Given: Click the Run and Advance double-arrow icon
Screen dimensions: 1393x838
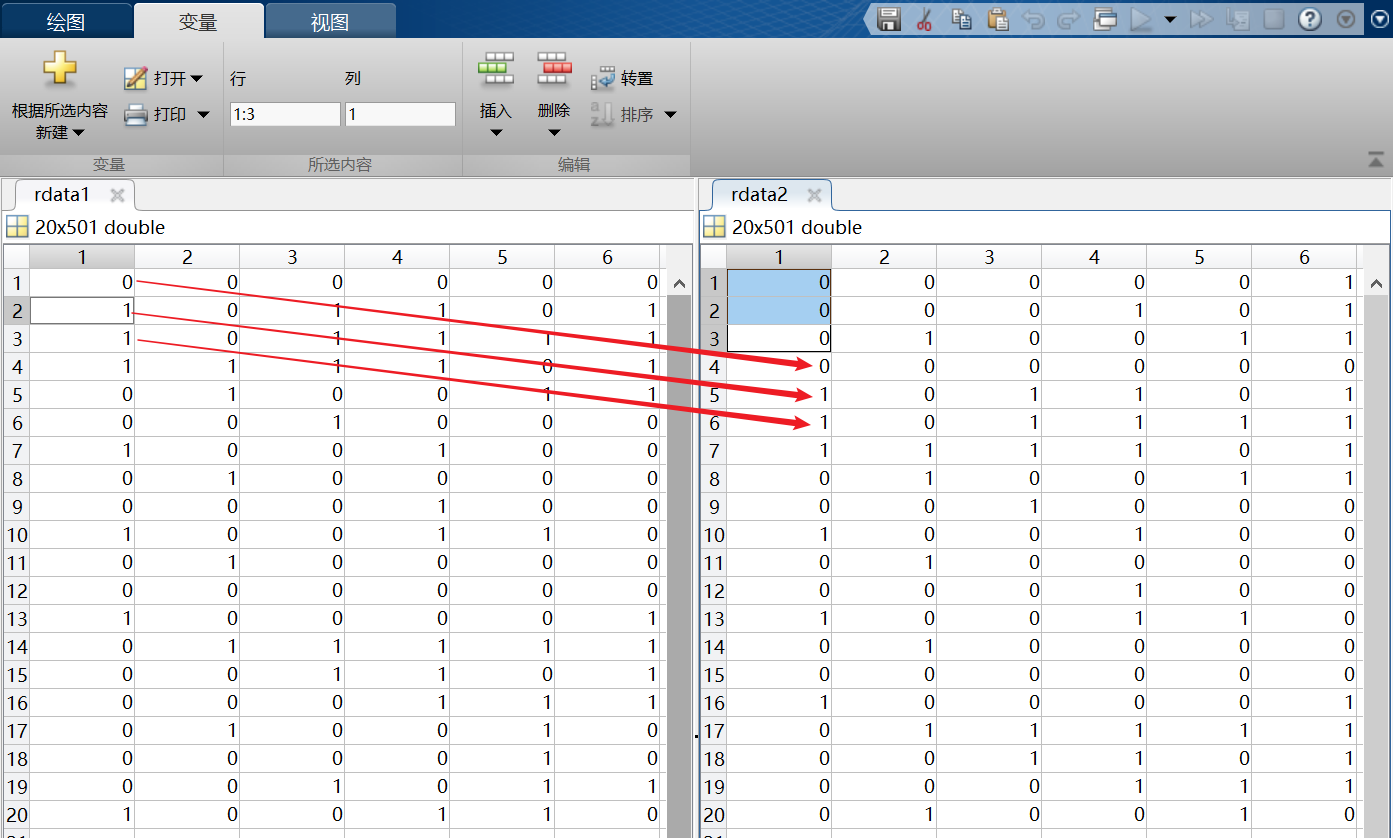Looking at the screenshot, I should click(x=1201, y=19).
